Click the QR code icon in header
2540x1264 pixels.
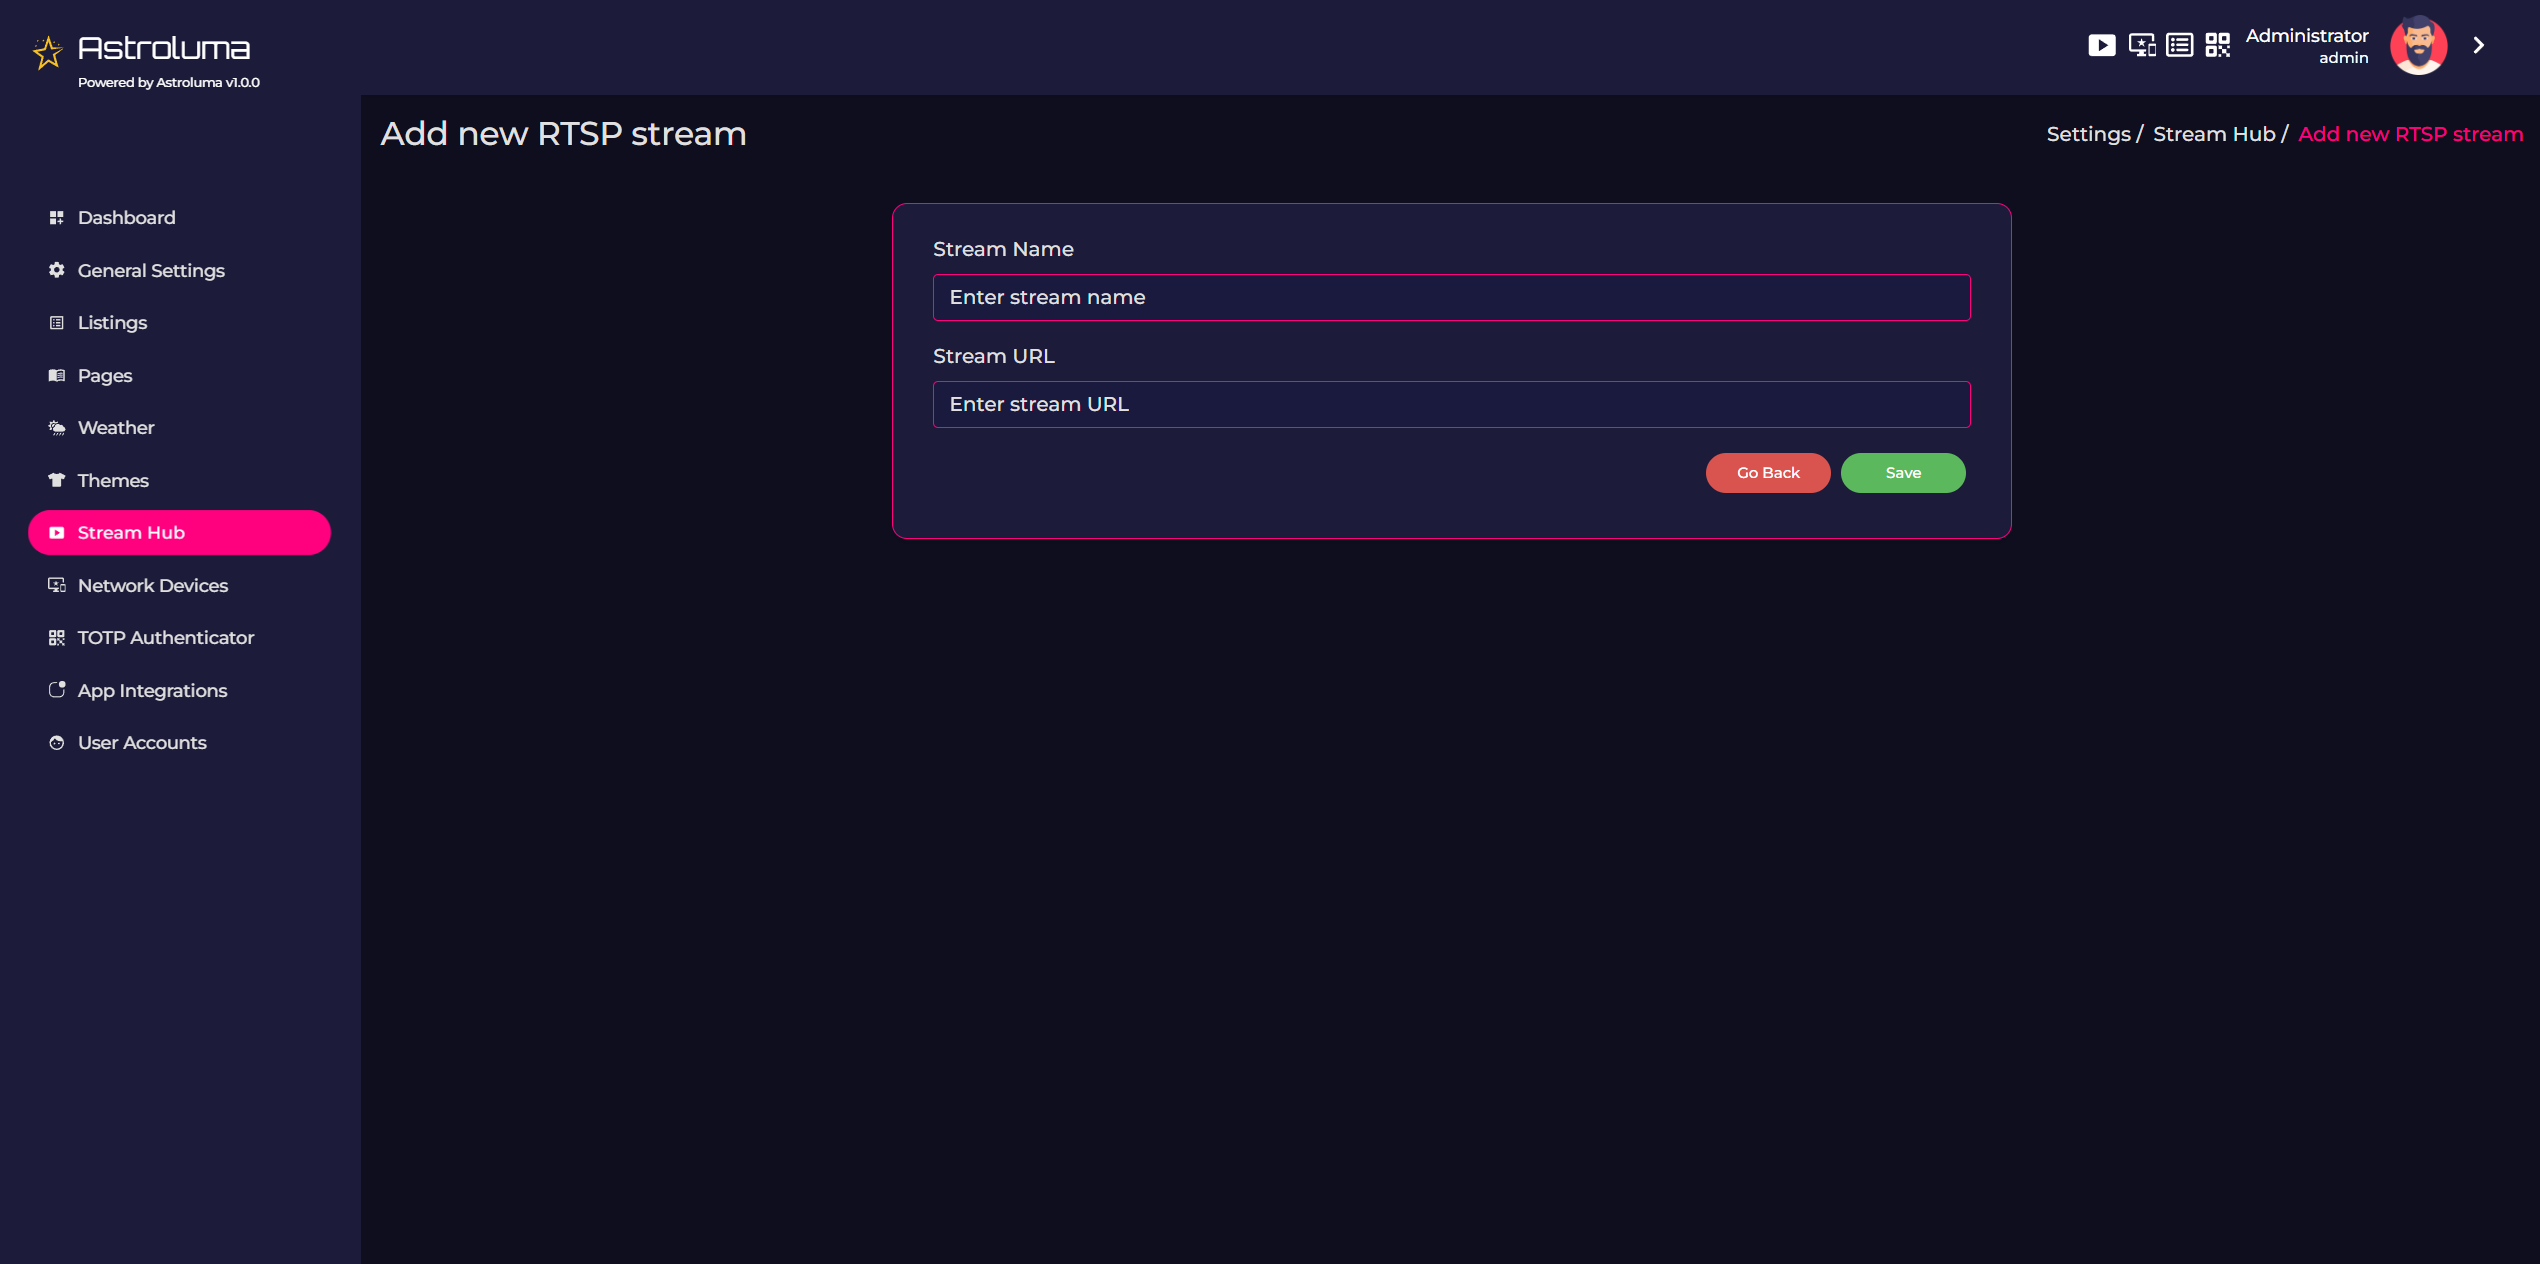click(2217, 45)
